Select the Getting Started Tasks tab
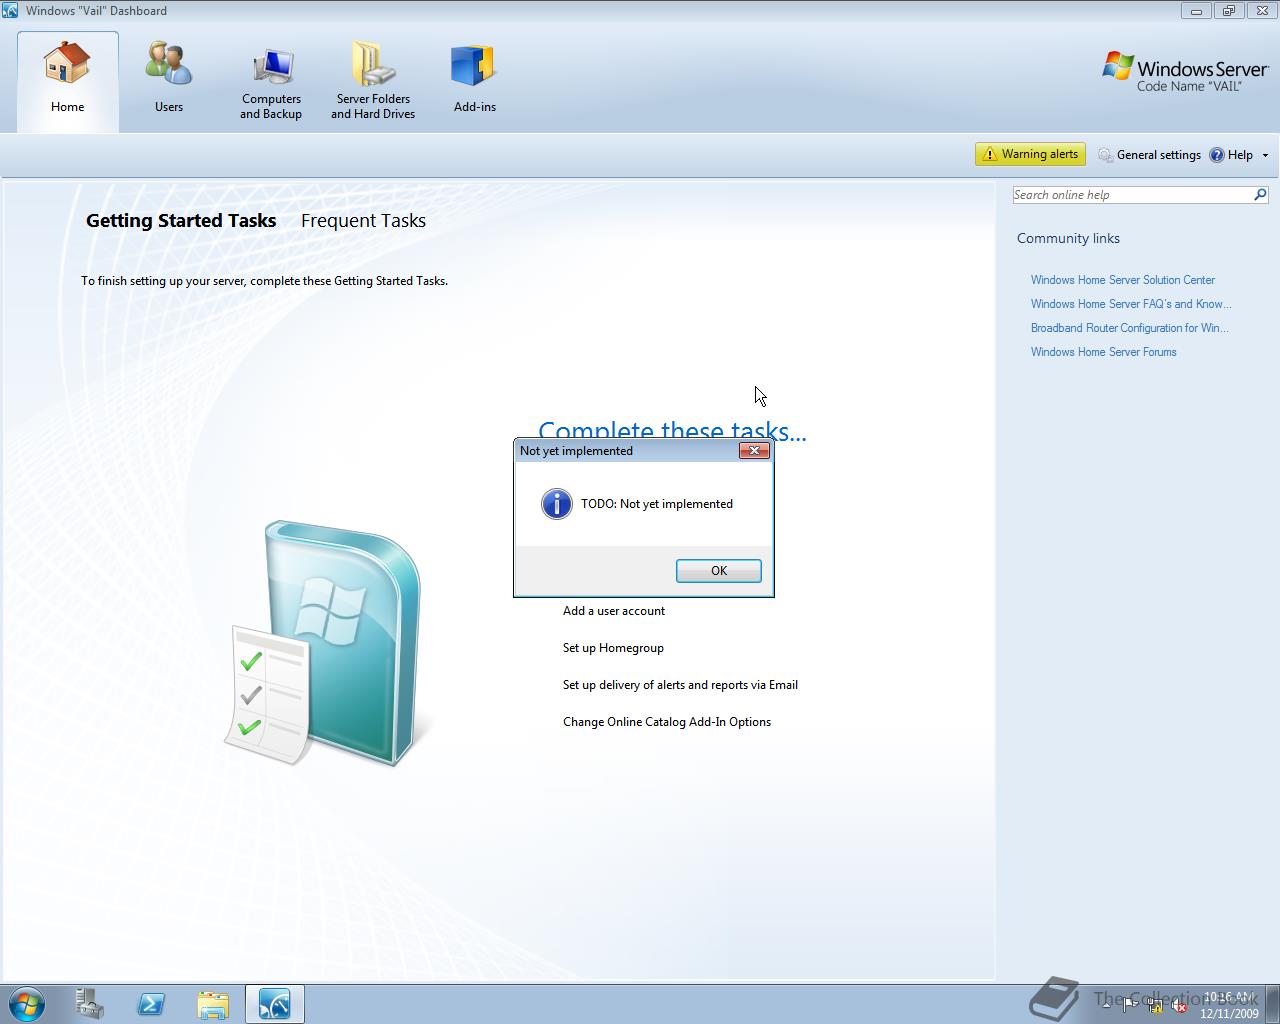The height and width of the screenshot is (1024, 1280). click(x=181, y=221)
